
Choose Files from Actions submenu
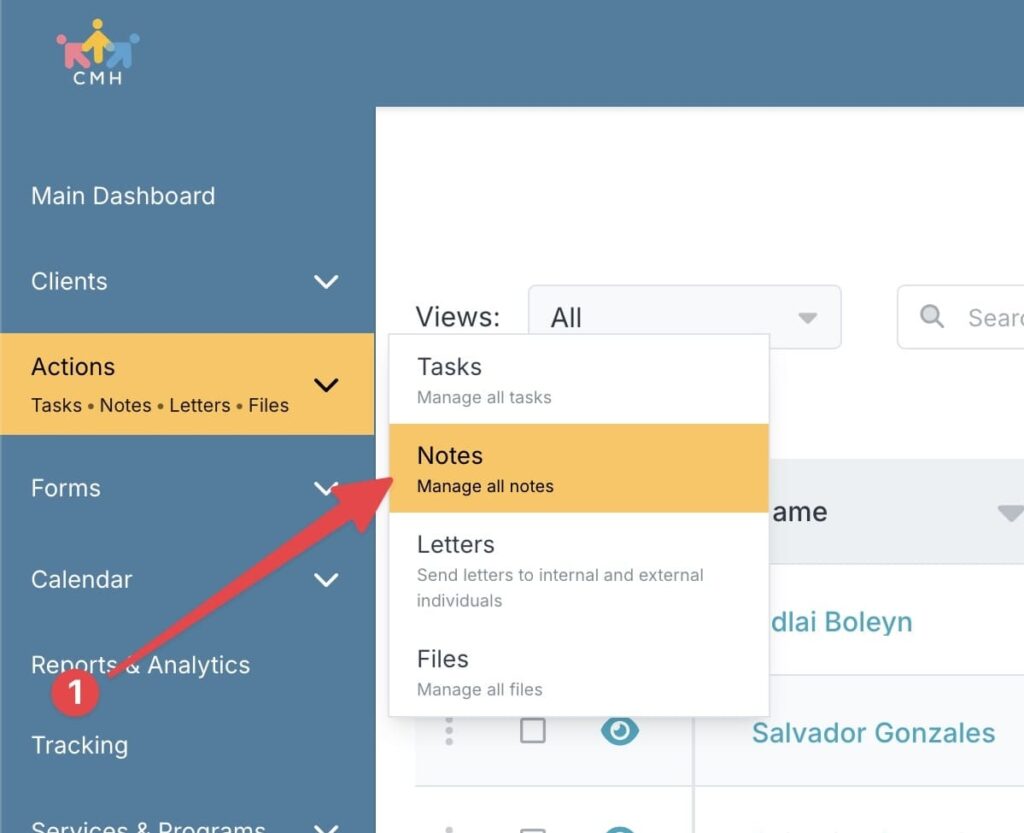pyautogui.click(x=579, y=672)
